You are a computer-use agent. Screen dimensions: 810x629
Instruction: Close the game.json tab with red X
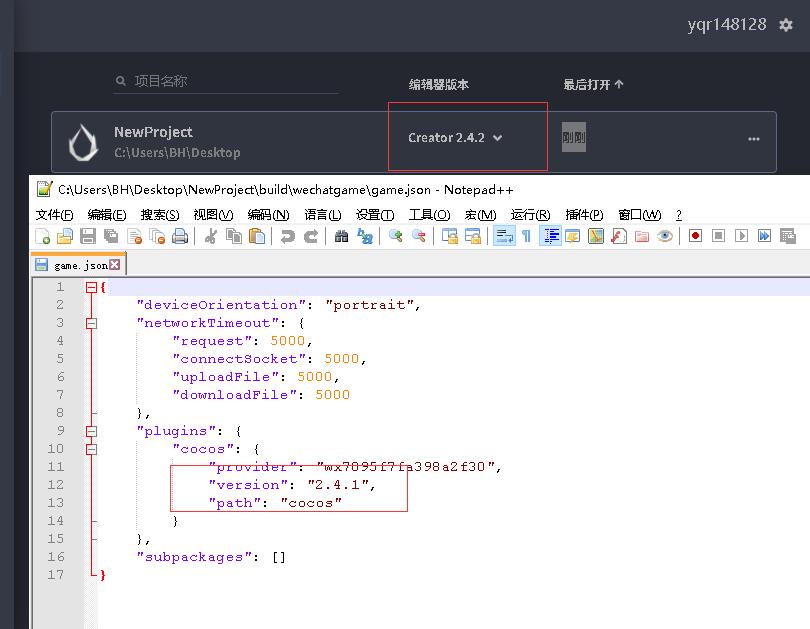(115, 264)
